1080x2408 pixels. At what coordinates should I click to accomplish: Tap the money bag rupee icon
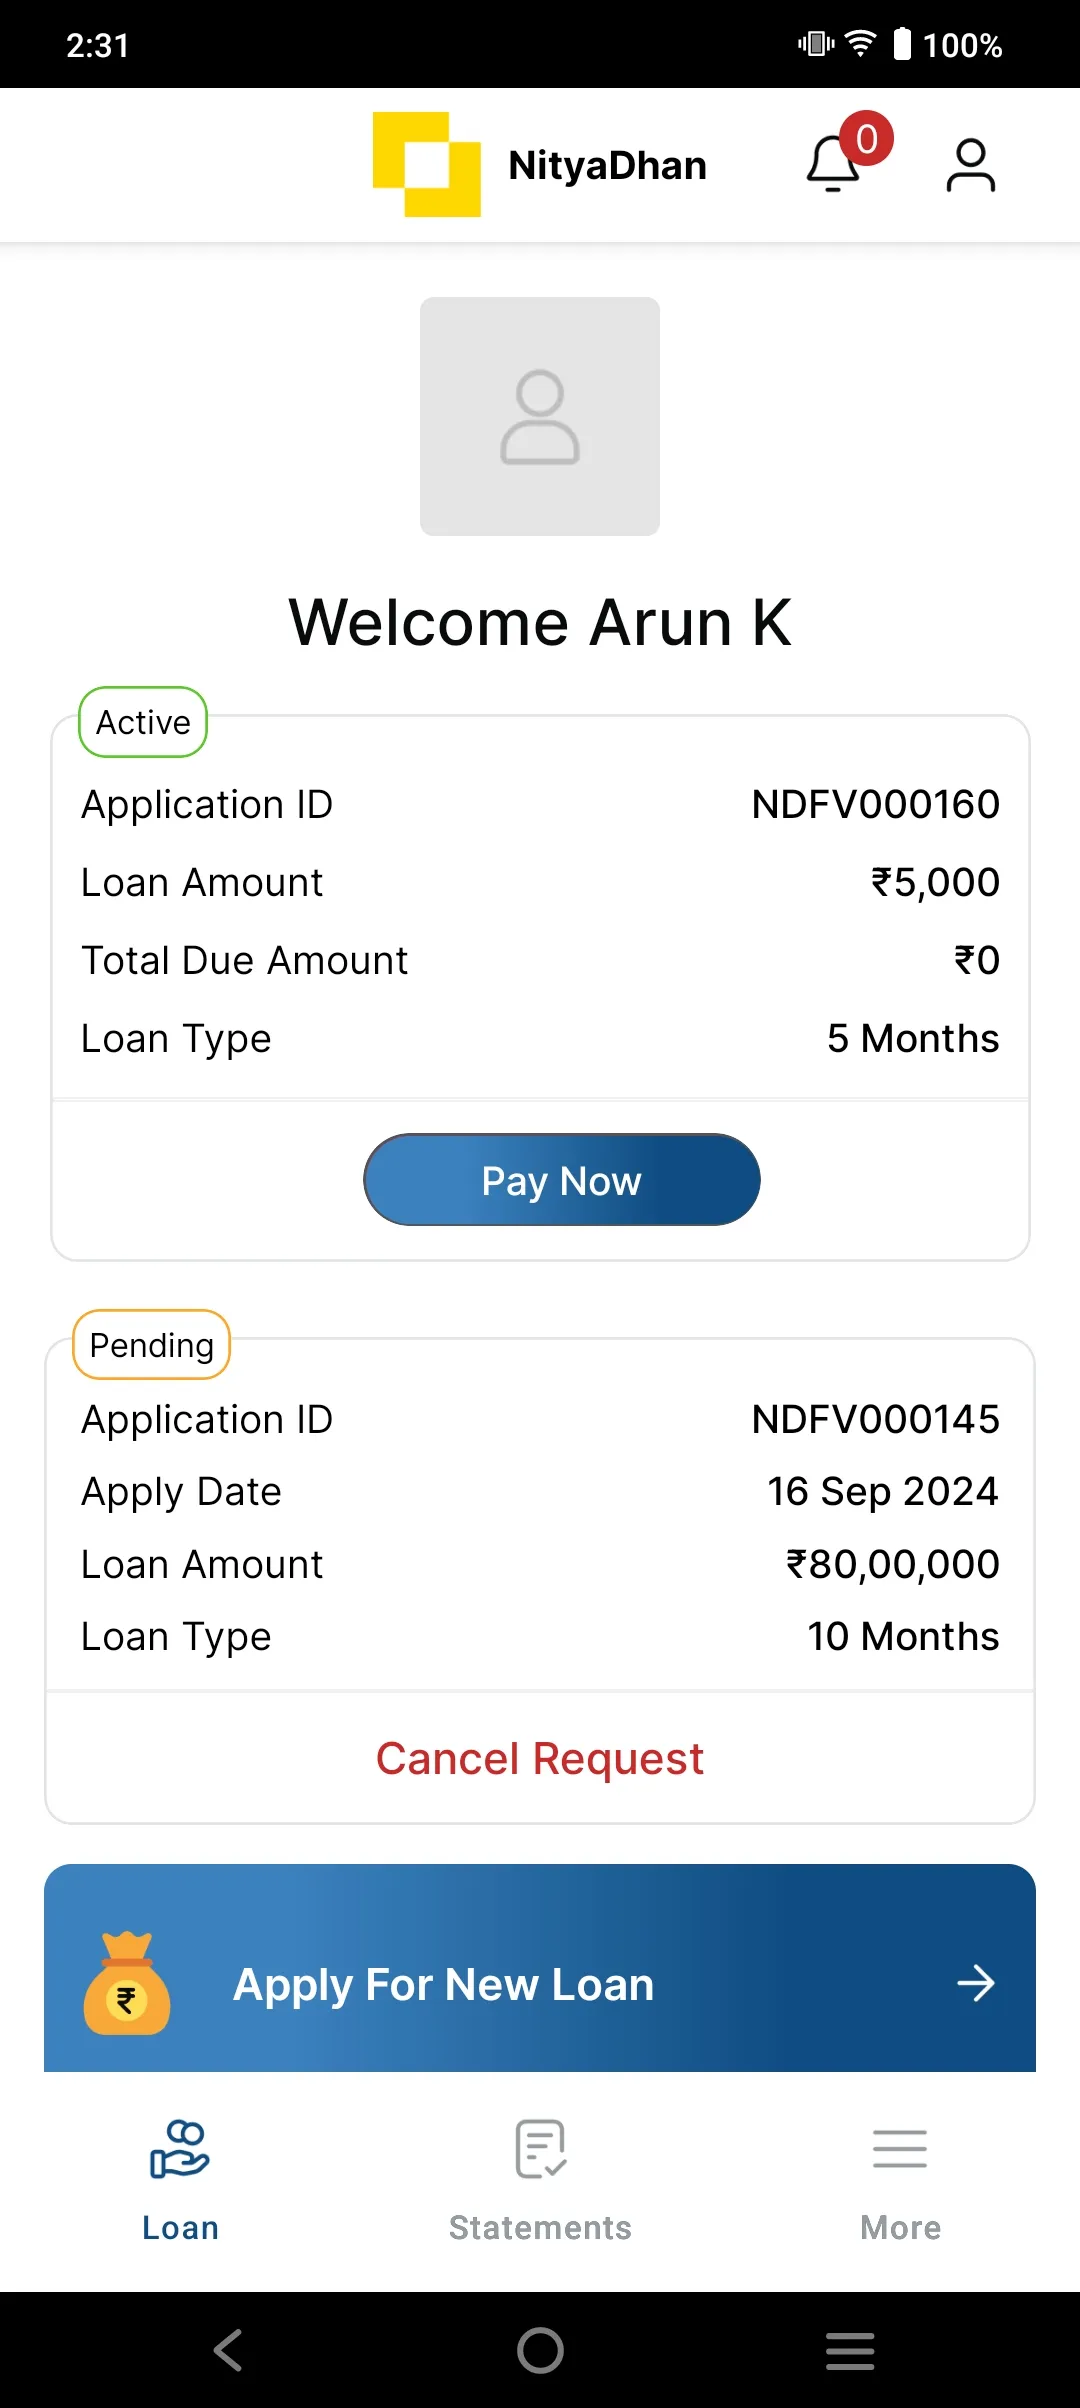pyautogui.click(x=126, y=1984)
